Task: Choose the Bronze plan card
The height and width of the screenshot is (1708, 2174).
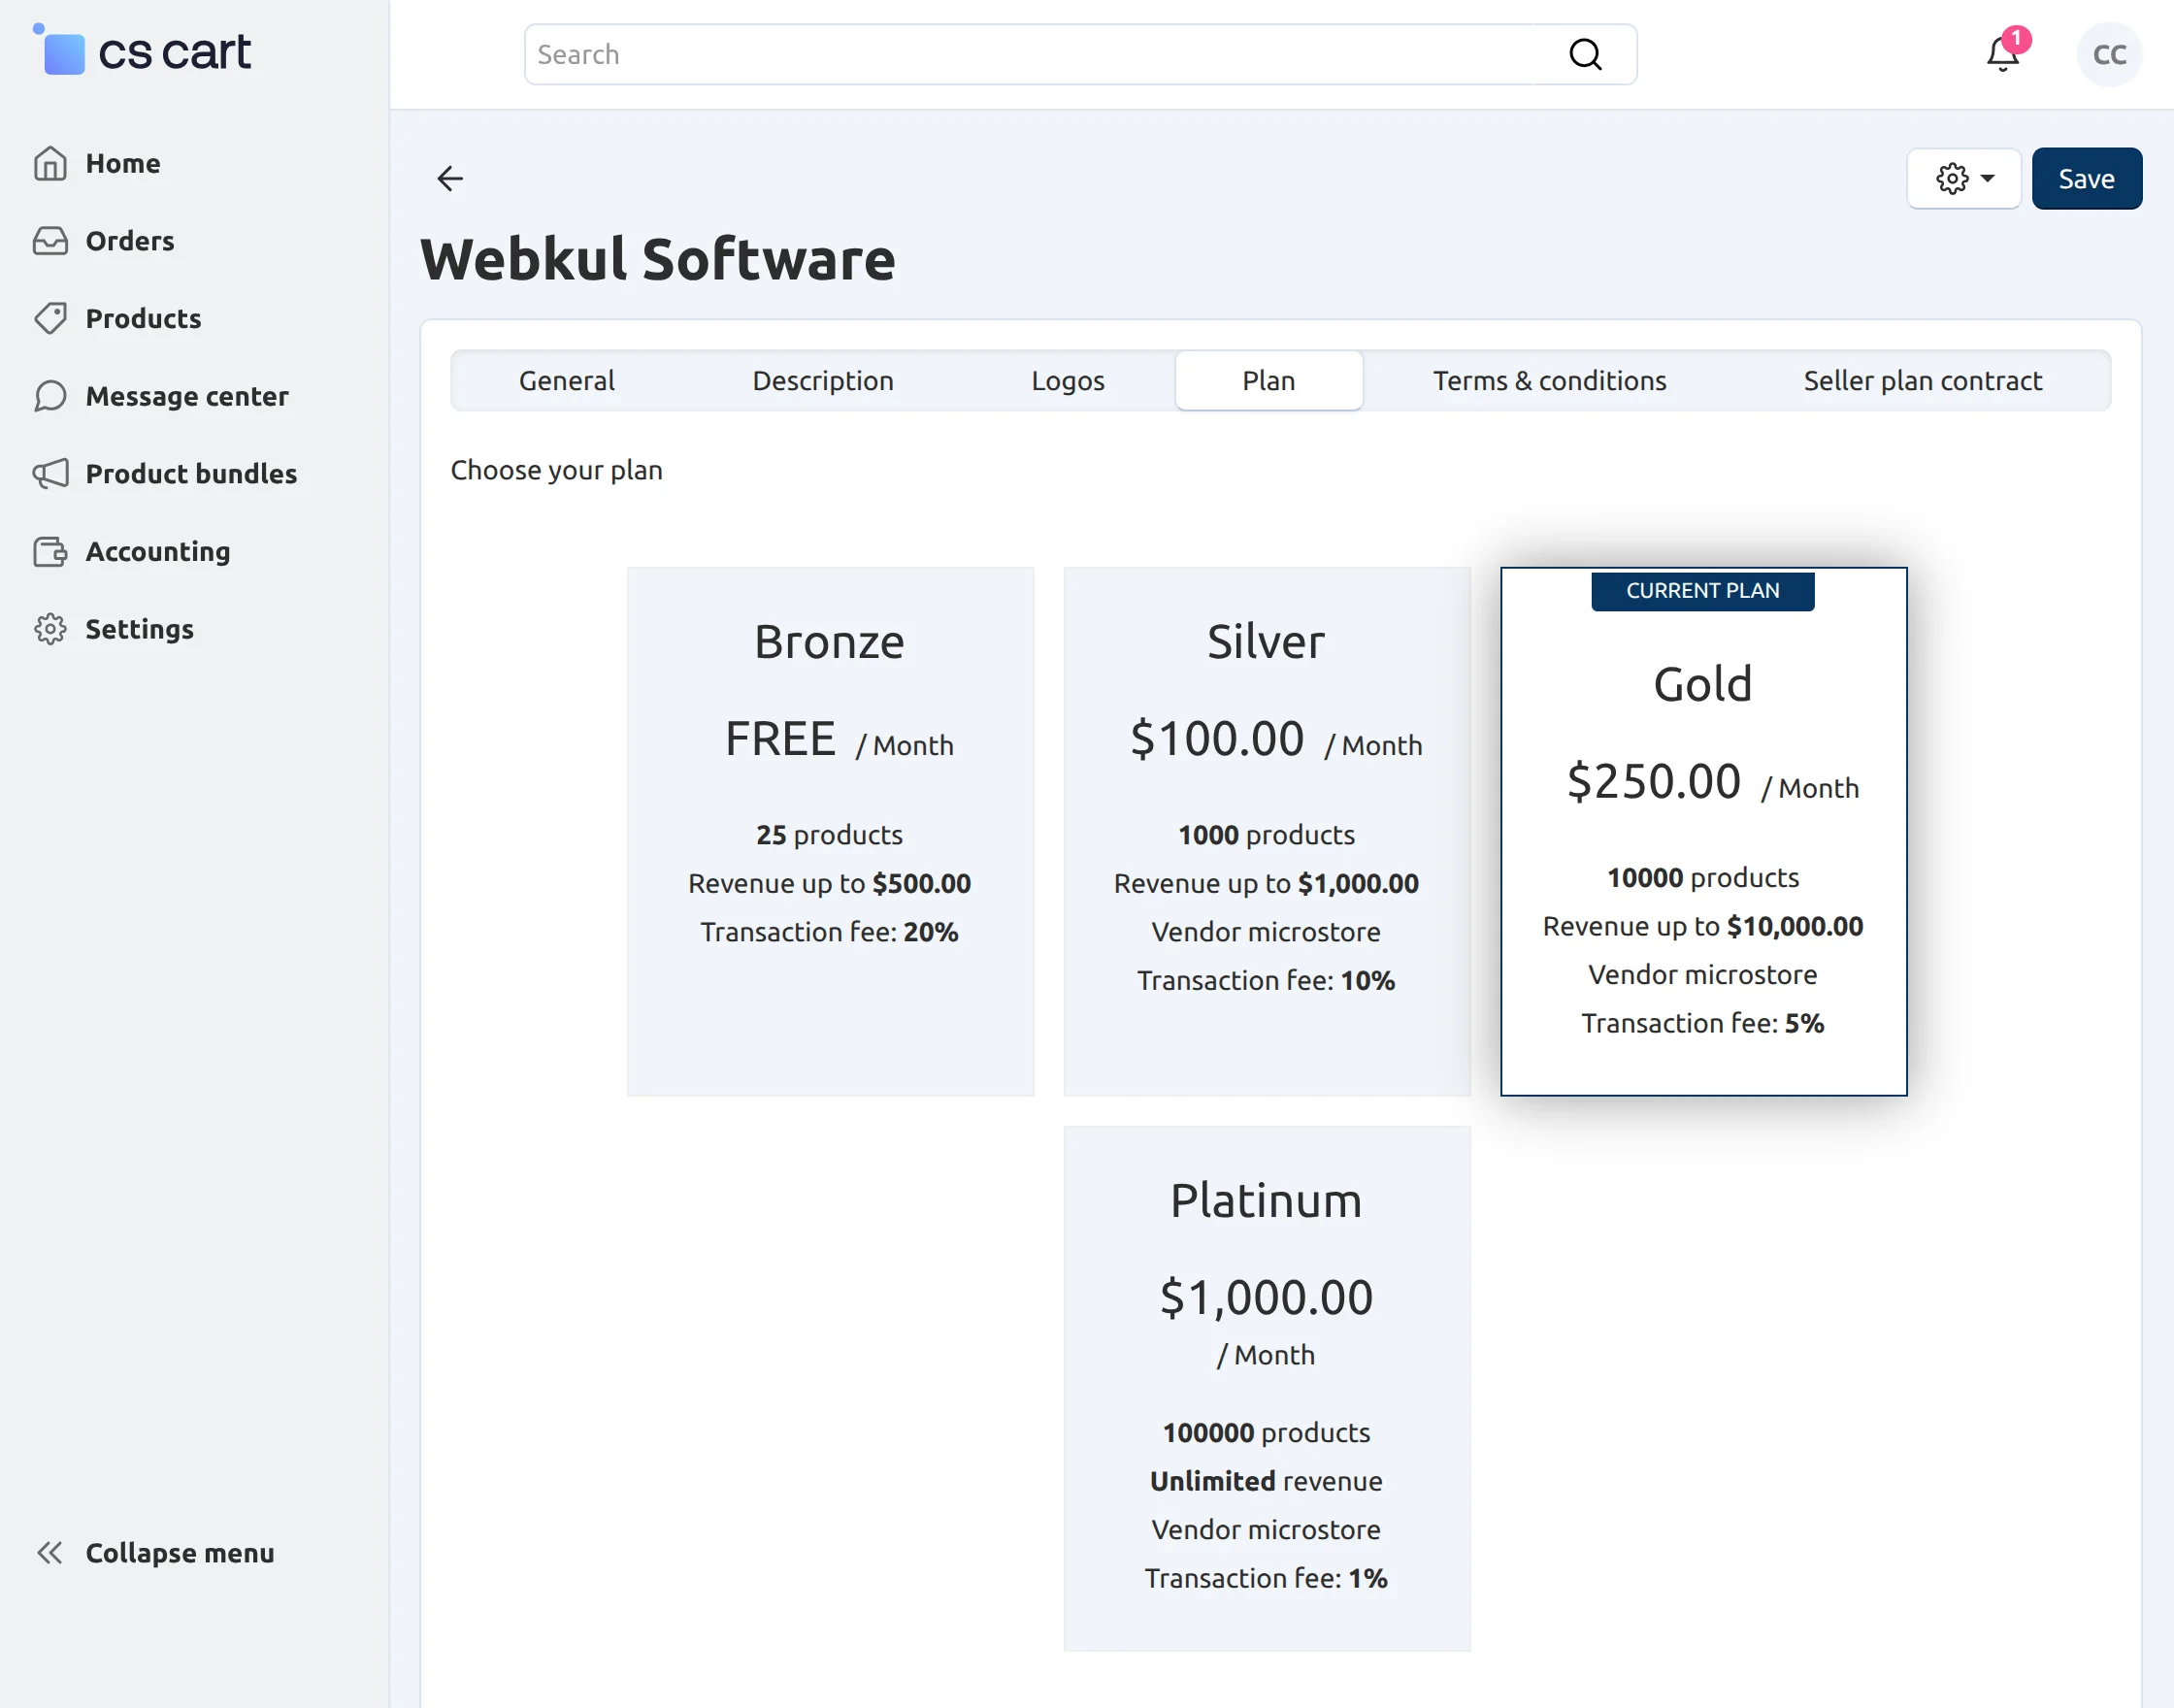Action: (x=830, y=831)
